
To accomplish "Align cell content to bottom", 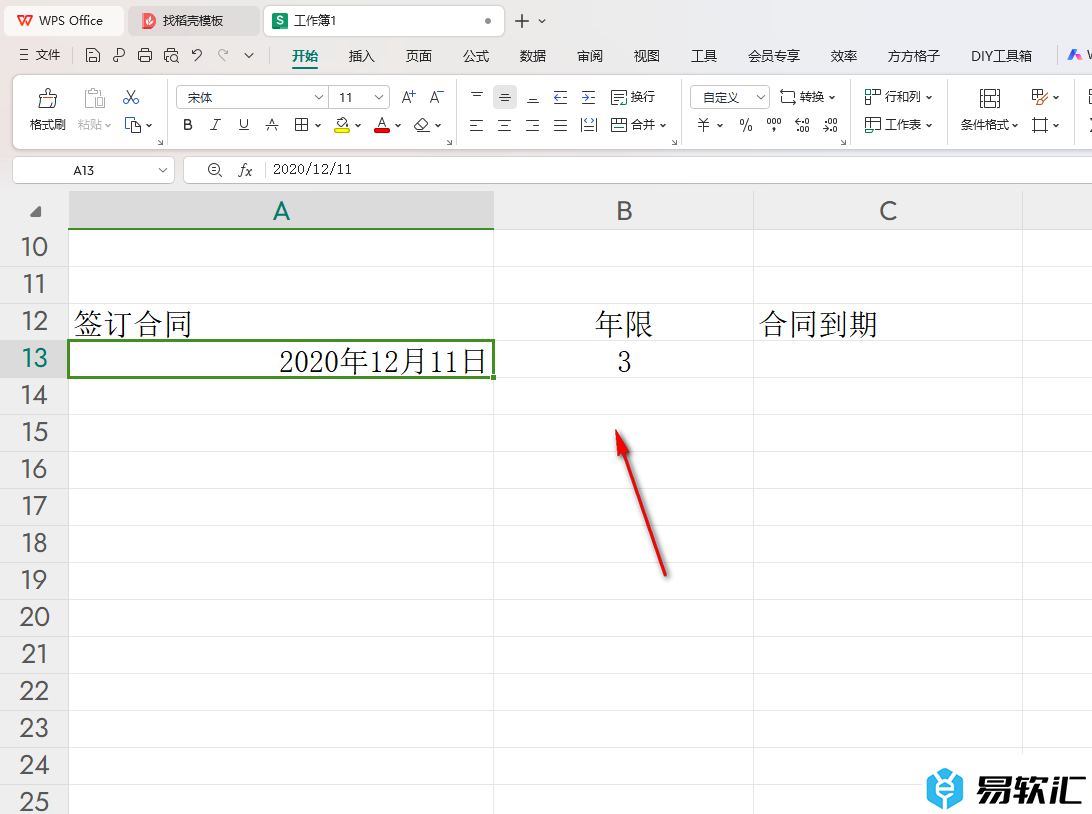I will [x=533, y=97].
